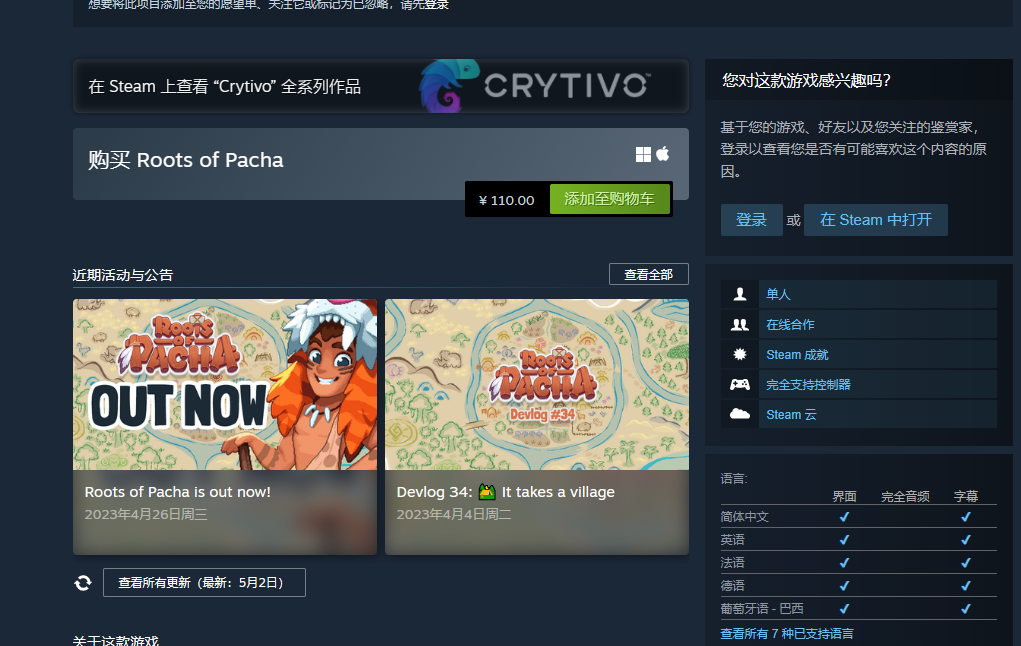Click the 法语 subtitles checkmark

(x=966, y=562)
